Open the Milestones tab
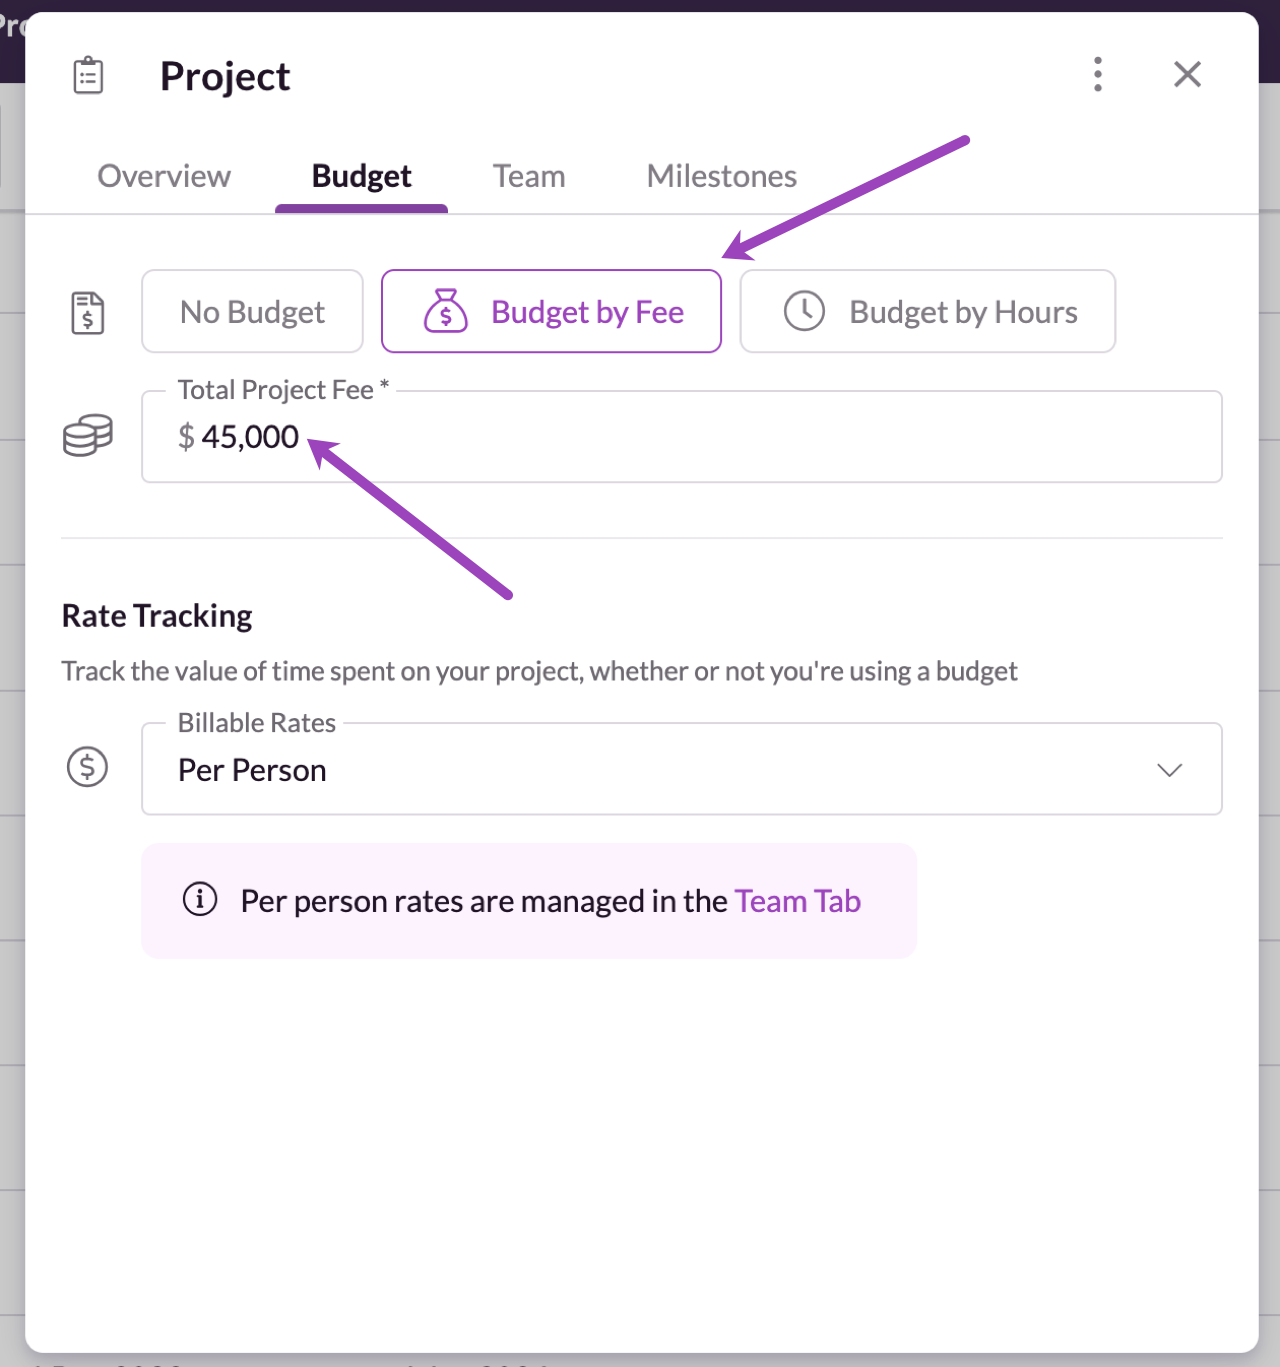1280x1367 pixels. pos(722,176)
